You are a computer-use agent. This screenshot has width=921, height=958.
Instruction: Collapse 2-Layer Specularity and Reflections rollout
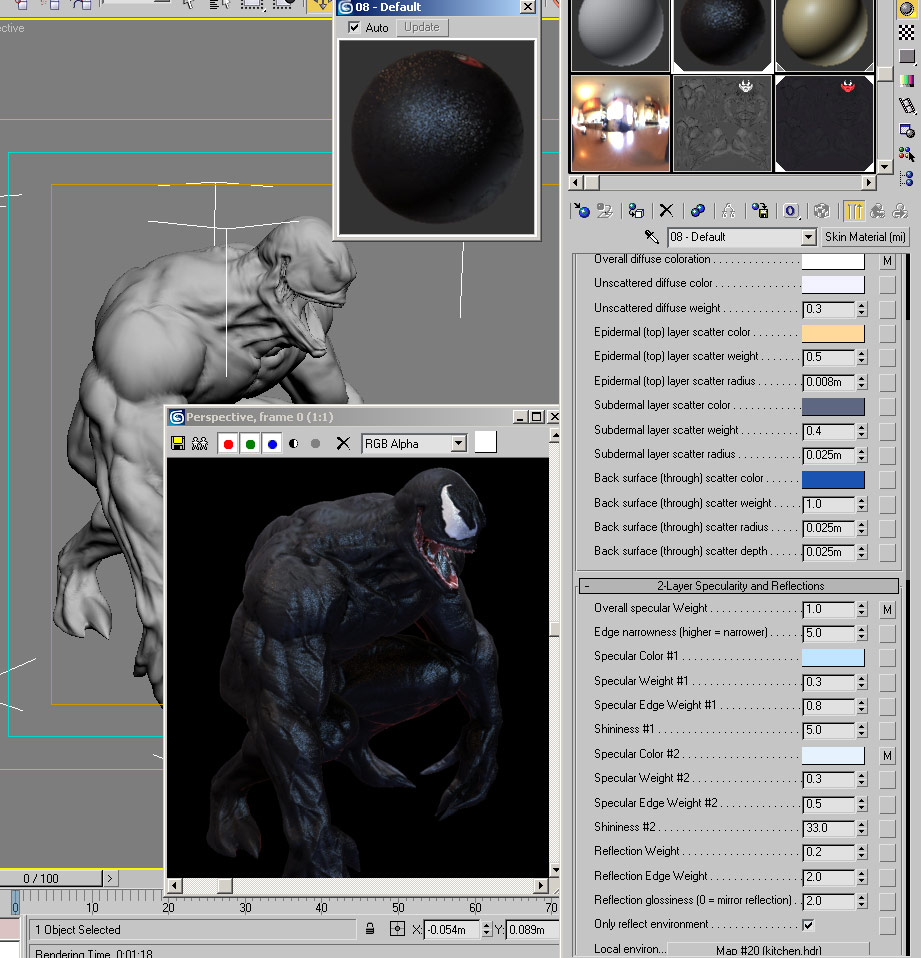[738, 586]
